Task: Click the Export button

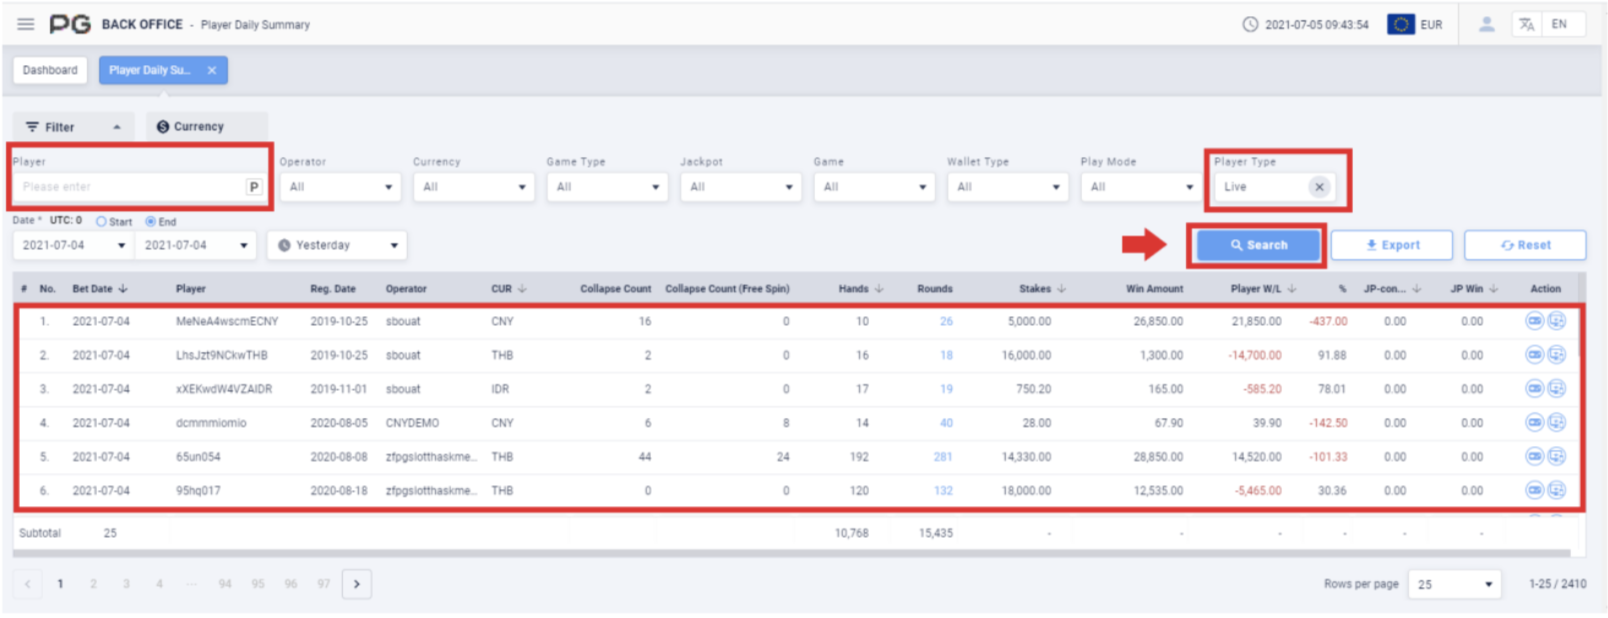Action: (1392, 245)
